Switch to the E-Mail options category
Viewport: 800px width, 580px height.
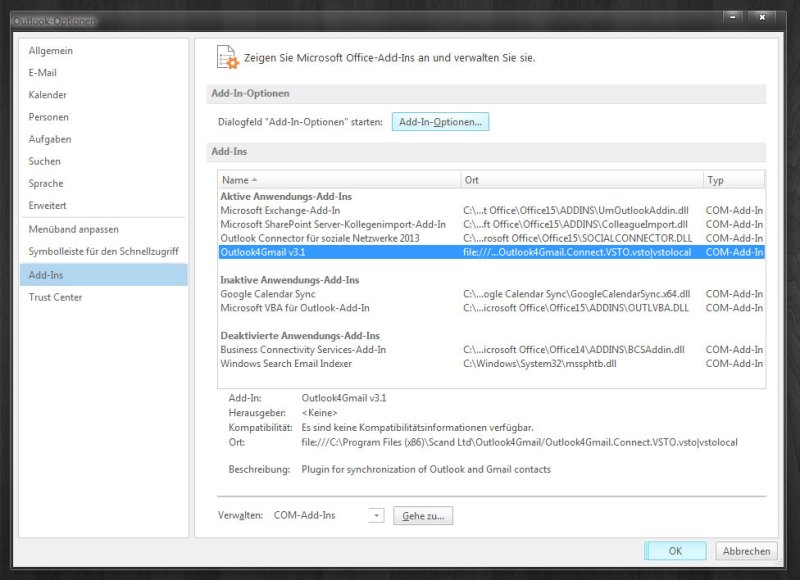point(43,73)
